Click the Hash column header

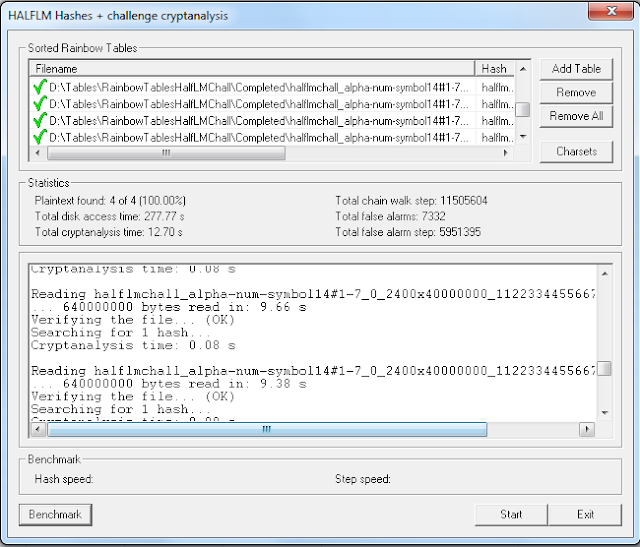(x=495, y=69)
